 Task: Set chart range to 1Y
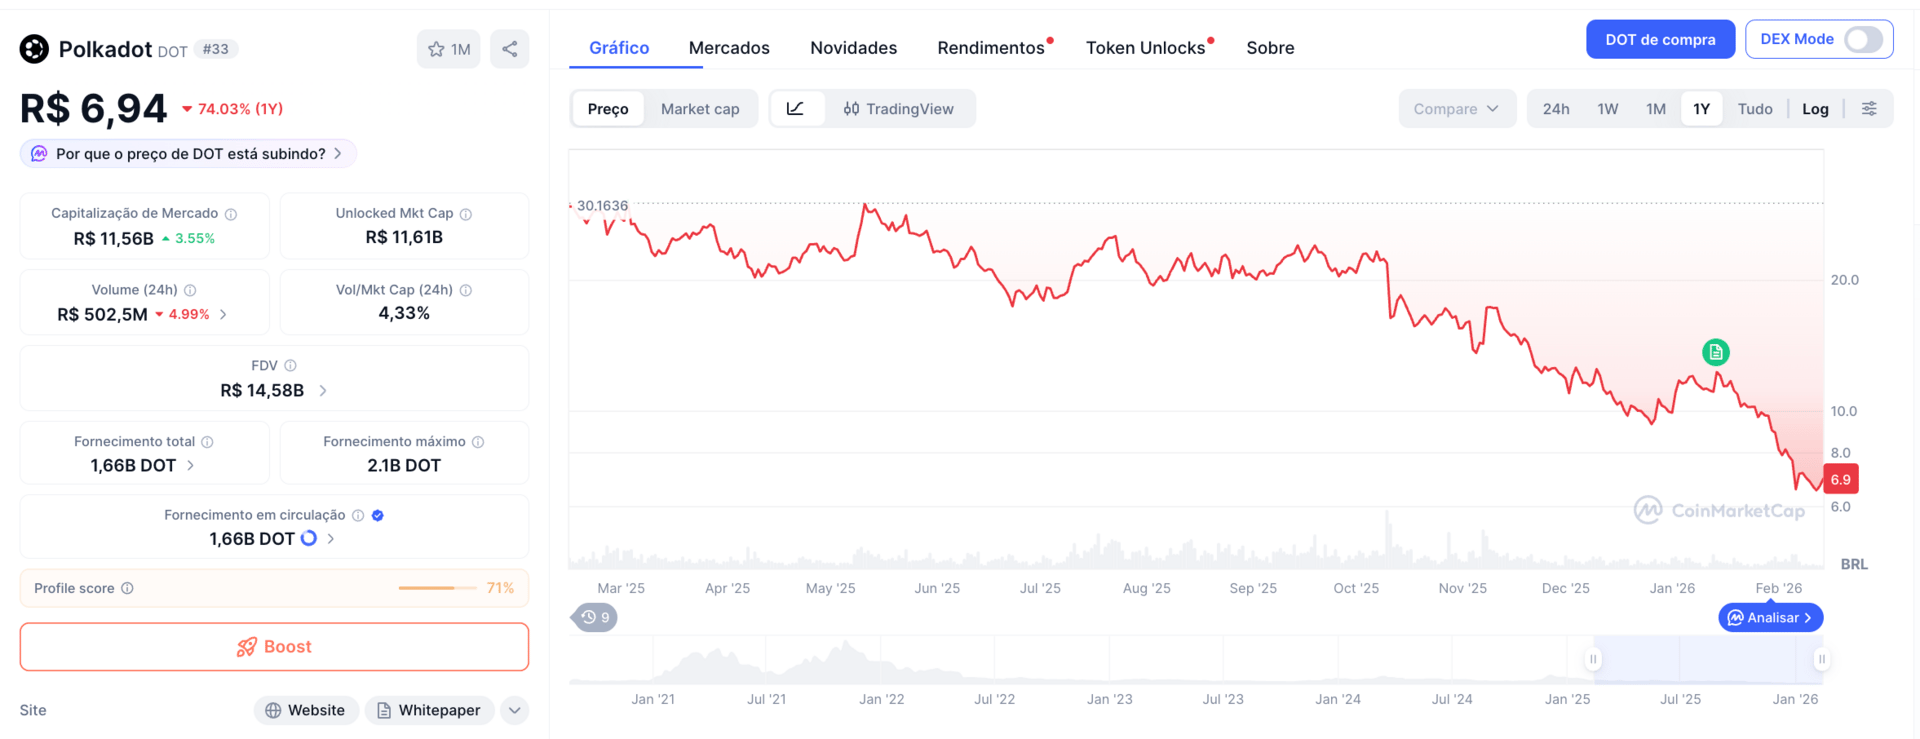1702,109
